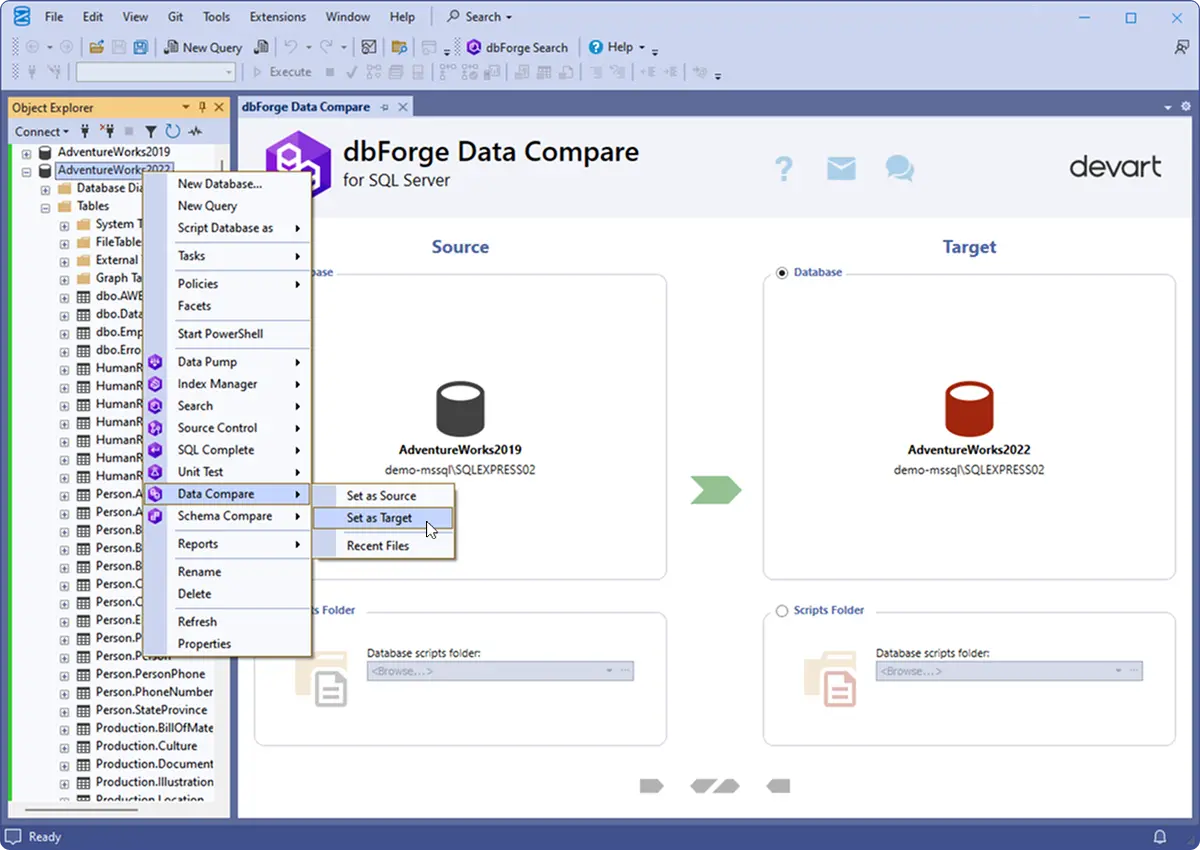
Task: Collapse the Tables folder in tree
Action: coord(46,206)
